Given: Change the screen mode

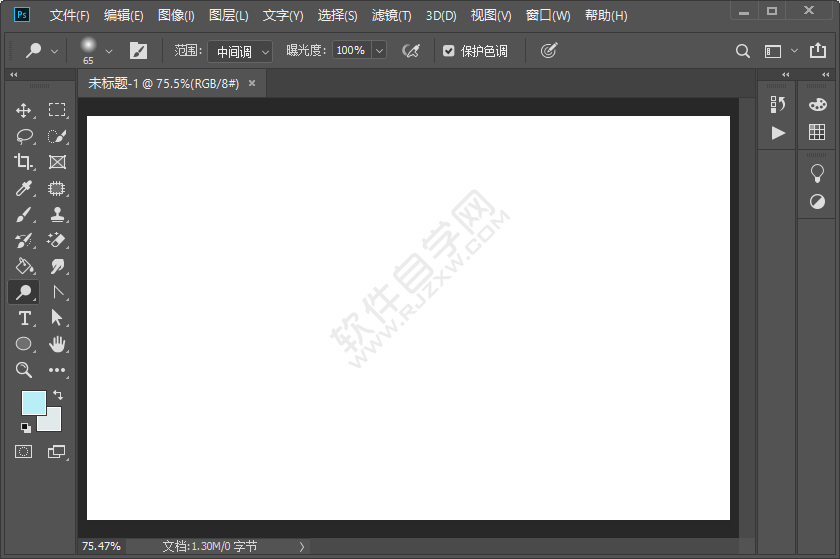Looking at the screenshot, I should coord(56,452).
